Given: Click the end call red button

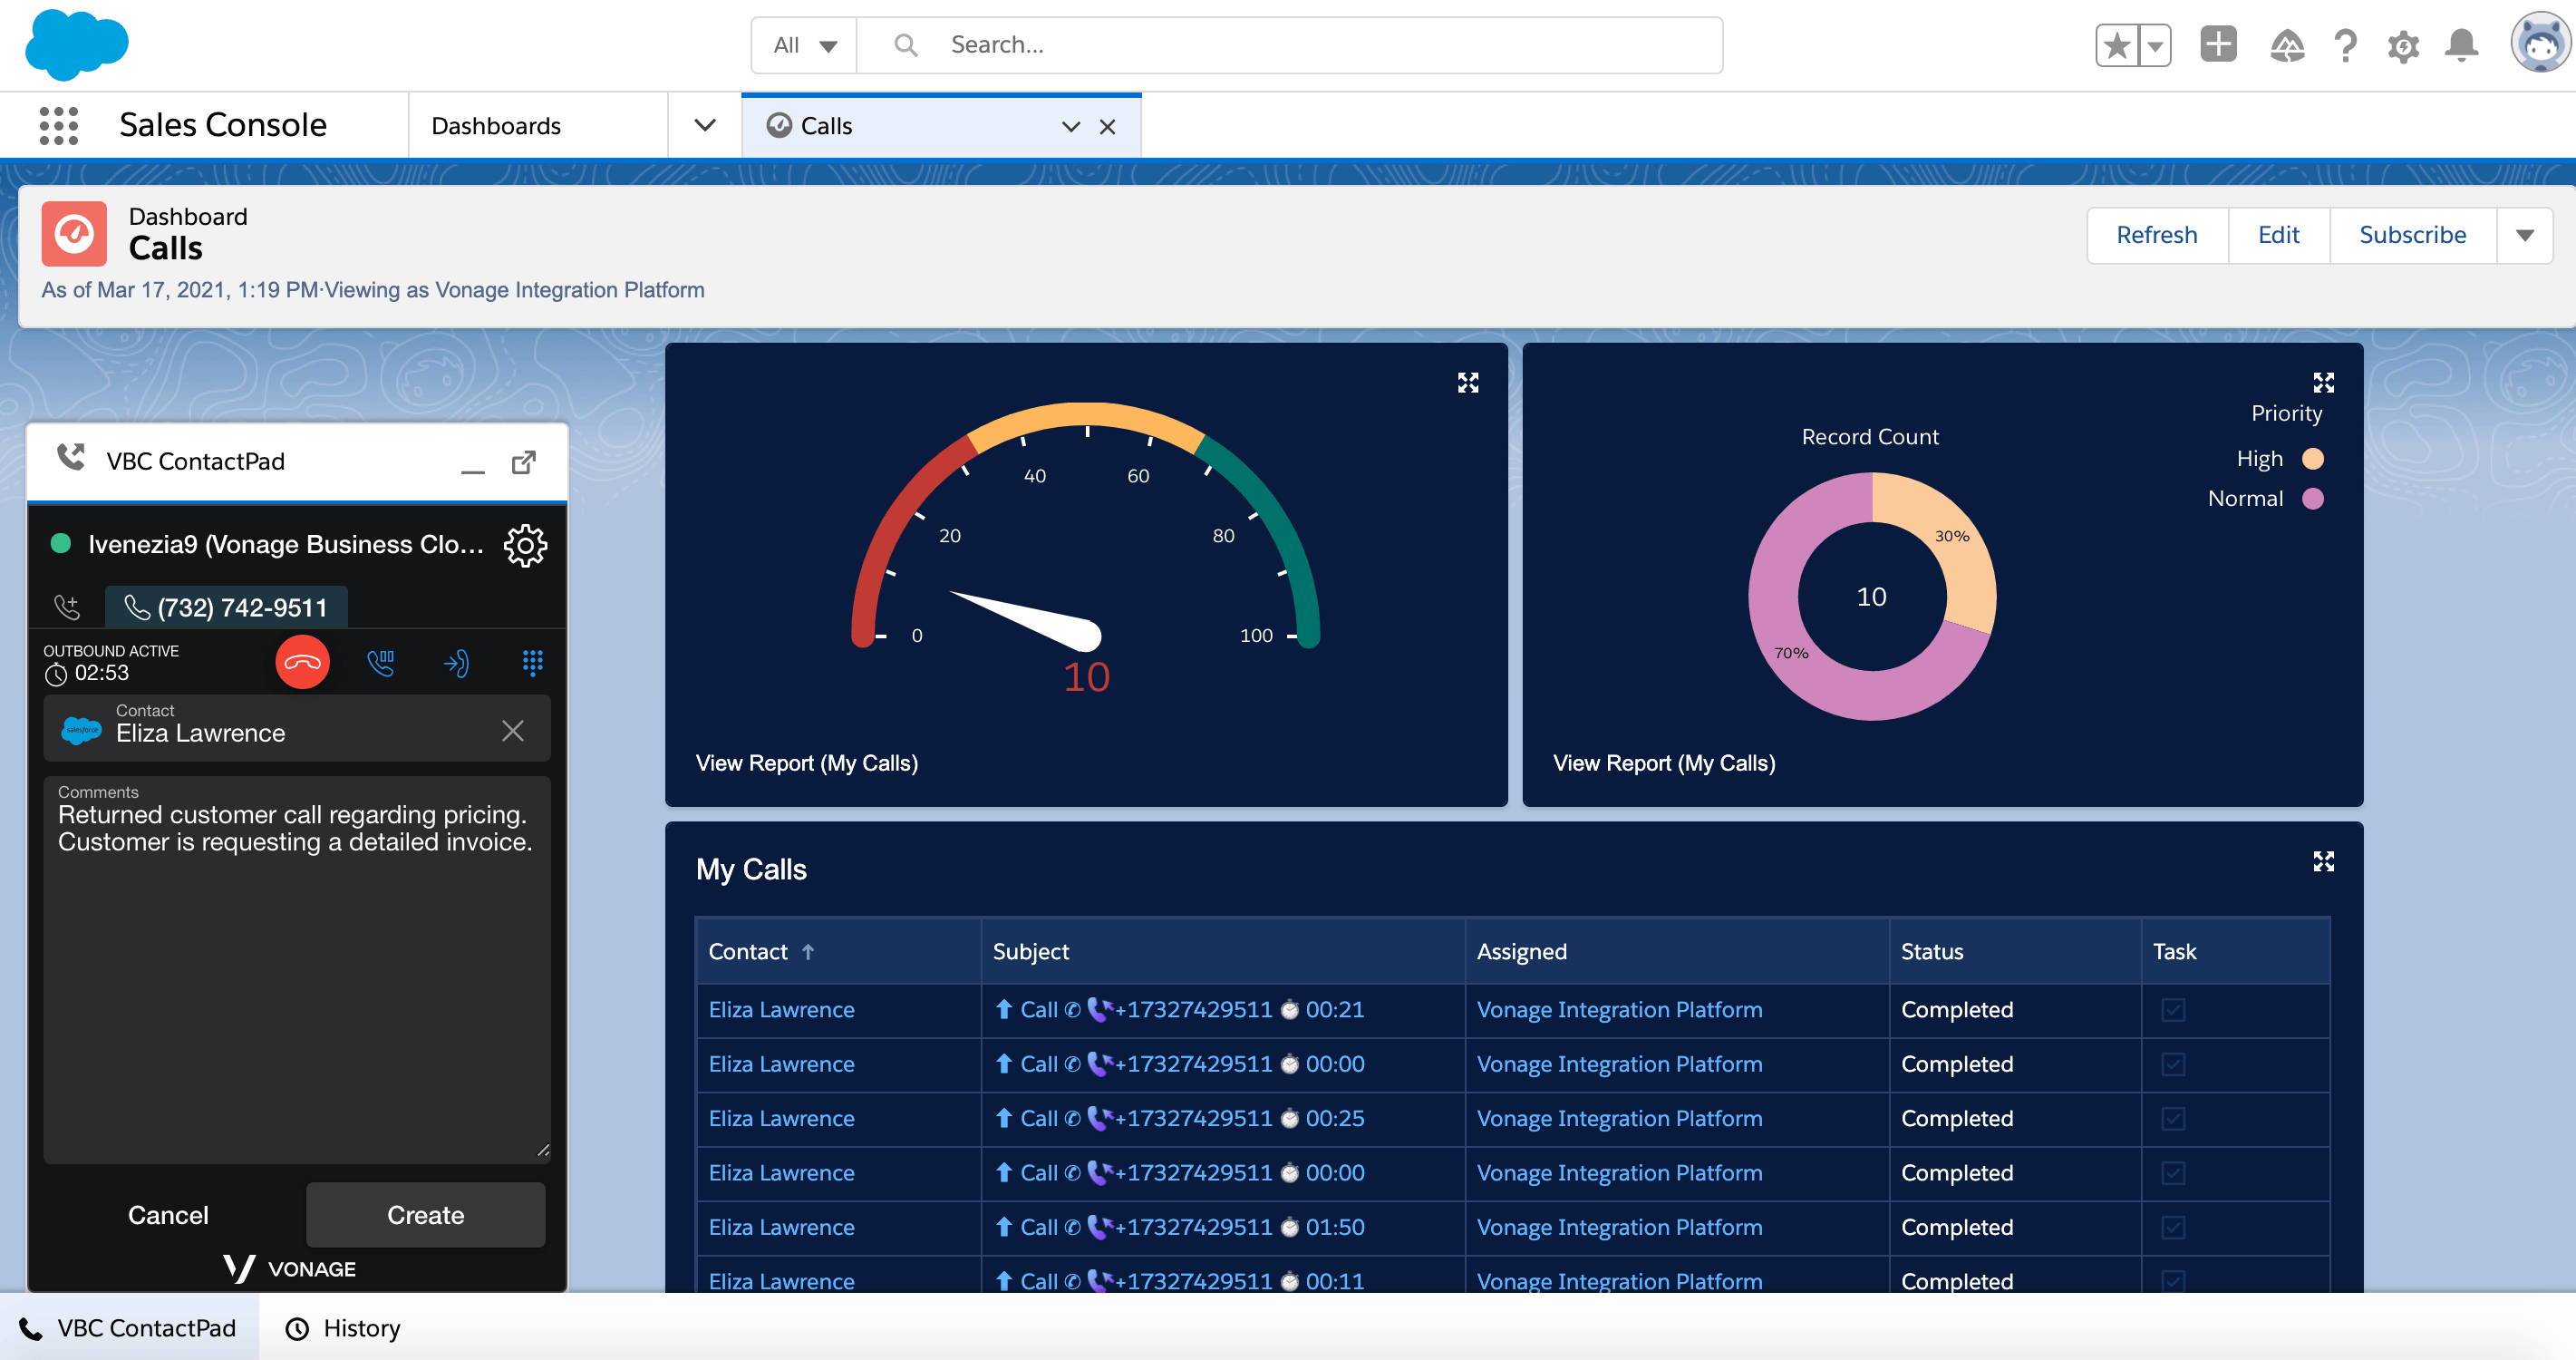Looking at the screenshot, I should coord(304,661).
